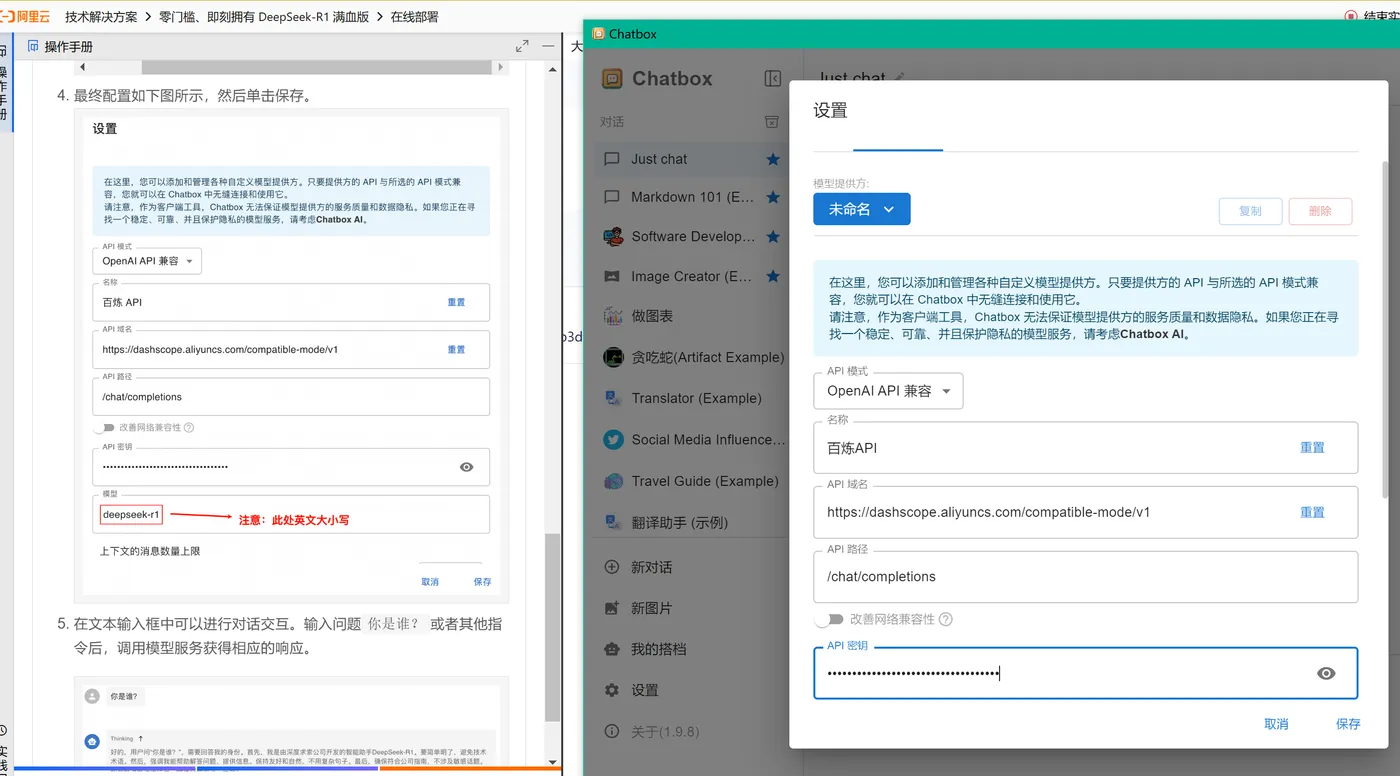The height and width of the screenshot is (776, 1400).
Task: Click the help icon next to 改善网络兼容性
Action: click(945, 619)
